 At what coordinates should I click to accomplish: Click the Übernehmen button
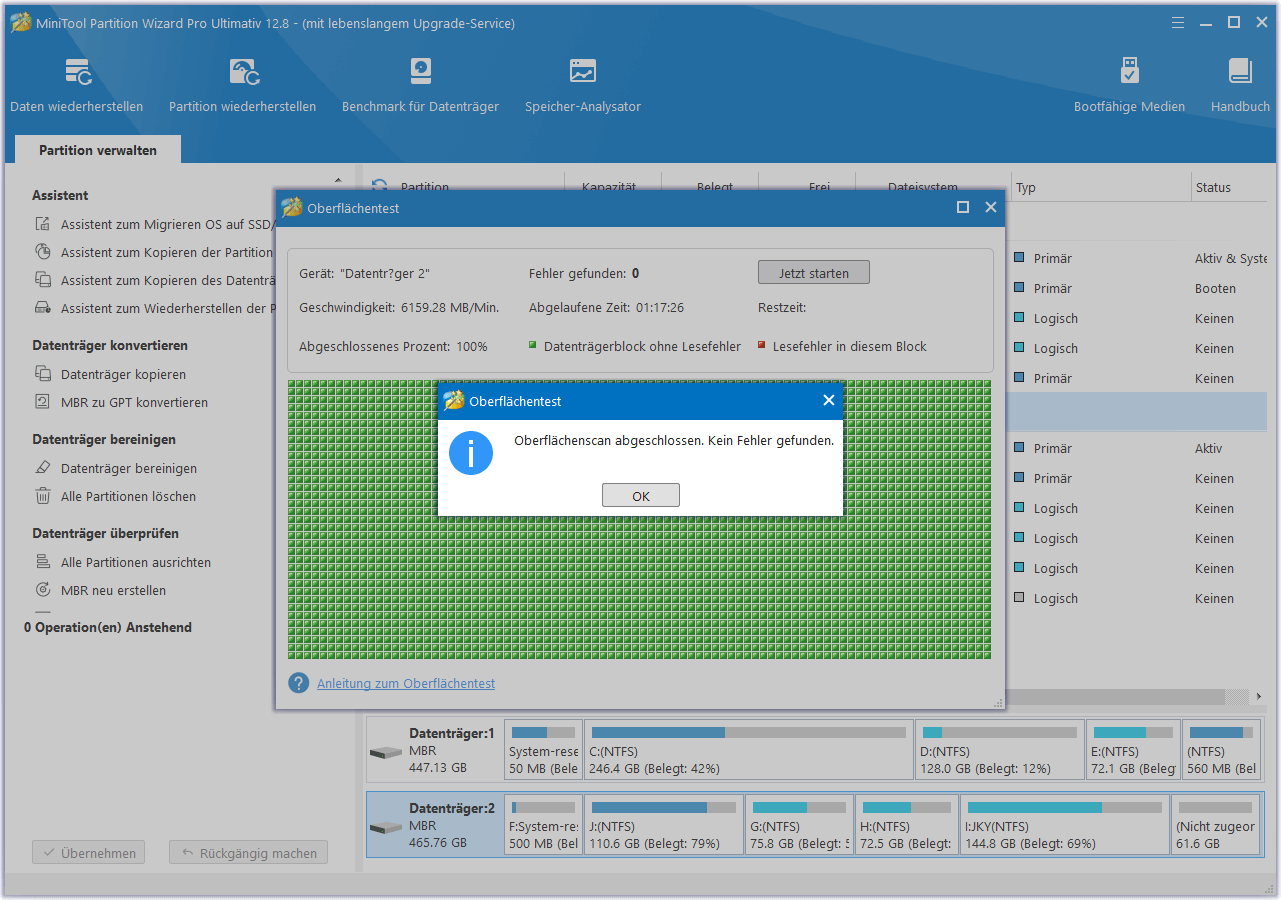pos(89,853)
